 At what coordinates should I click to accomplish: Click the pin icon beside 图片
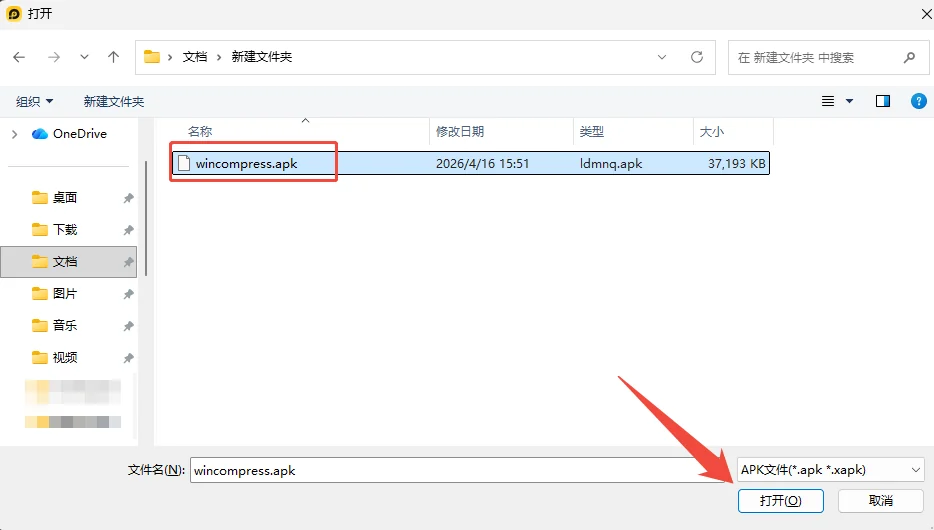(x=128, y=294)
